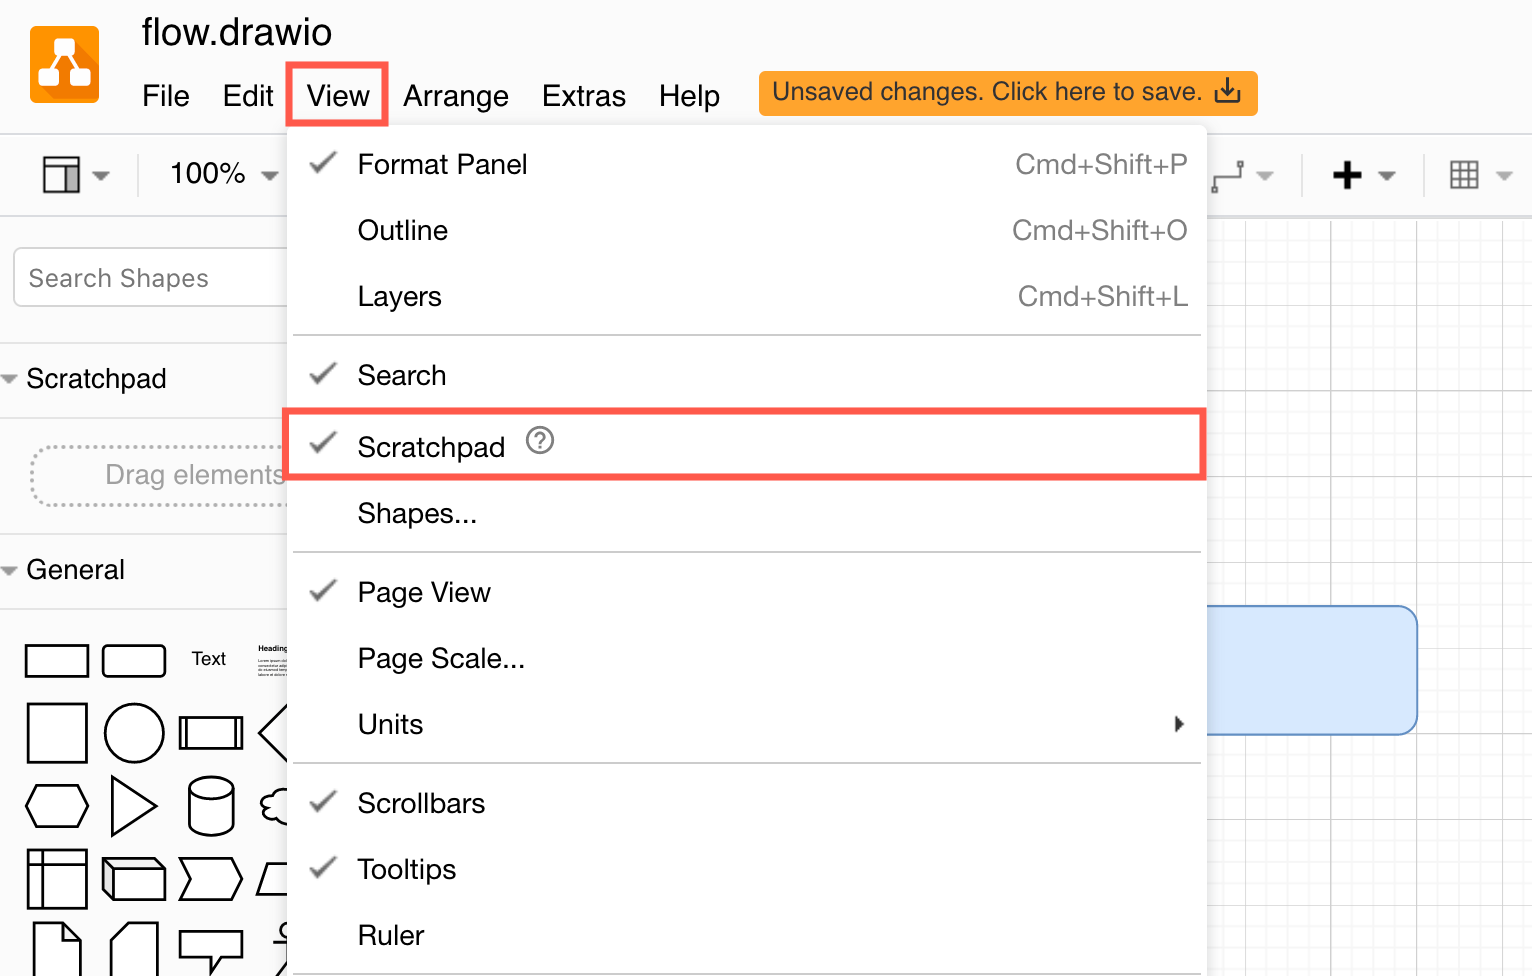Image resolution: width=1532 pixels, height=976 pixels.
Task: Select the circle shape
Action: pos(134,732)
